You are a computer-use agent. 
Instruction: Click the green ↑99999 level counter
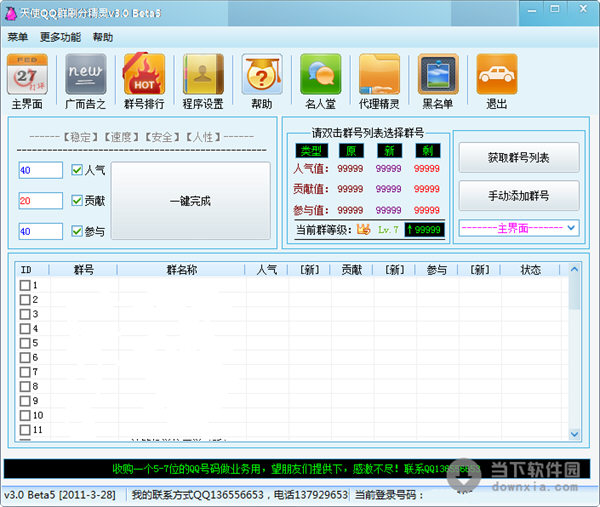coord(424,230)
